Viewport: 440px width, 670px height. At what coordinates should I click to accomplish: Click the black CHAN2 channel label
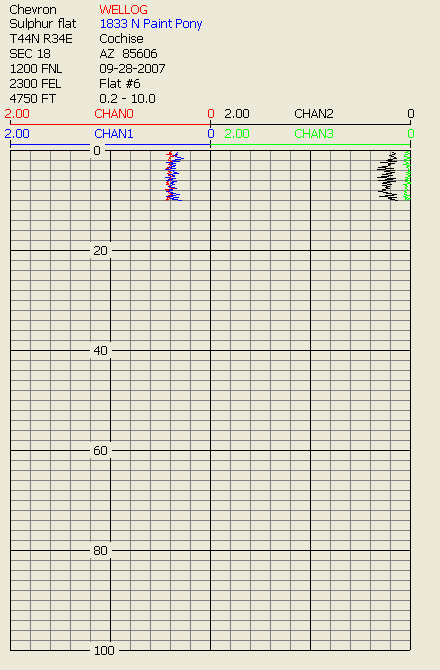(x=314, y=114)
